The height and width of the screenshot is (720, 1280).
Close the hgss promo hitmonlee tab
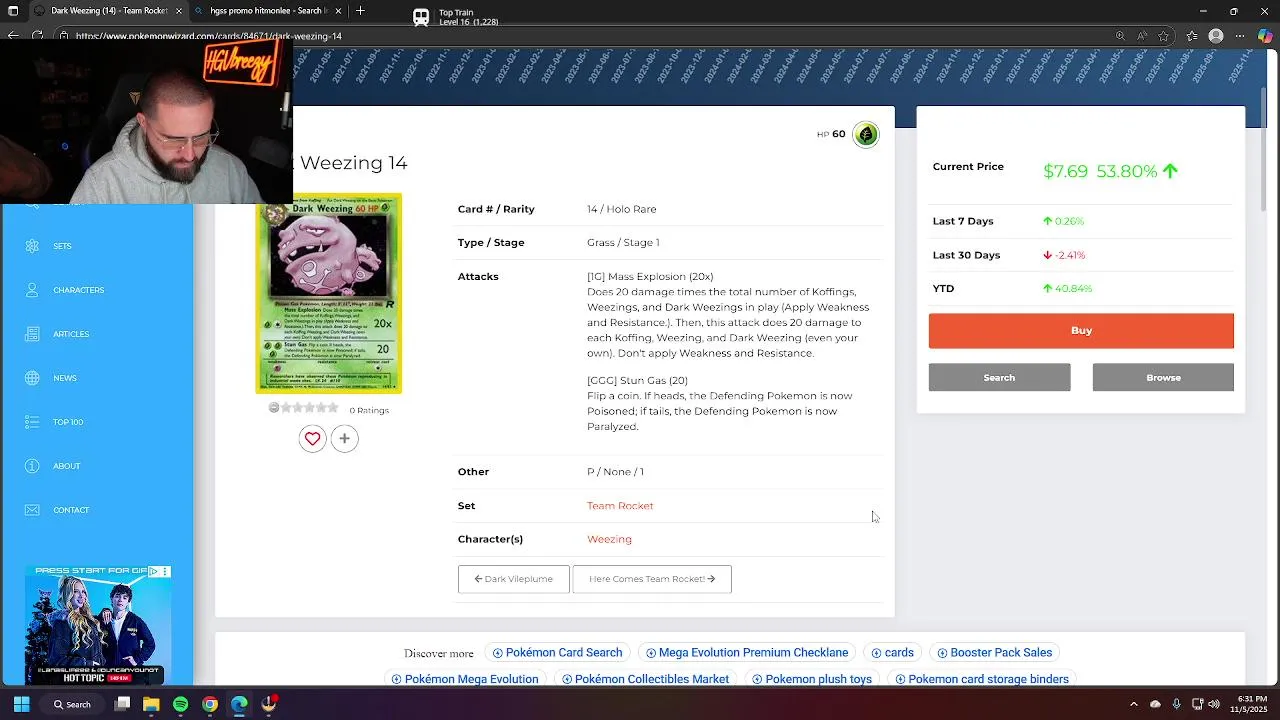pos(338,11)
